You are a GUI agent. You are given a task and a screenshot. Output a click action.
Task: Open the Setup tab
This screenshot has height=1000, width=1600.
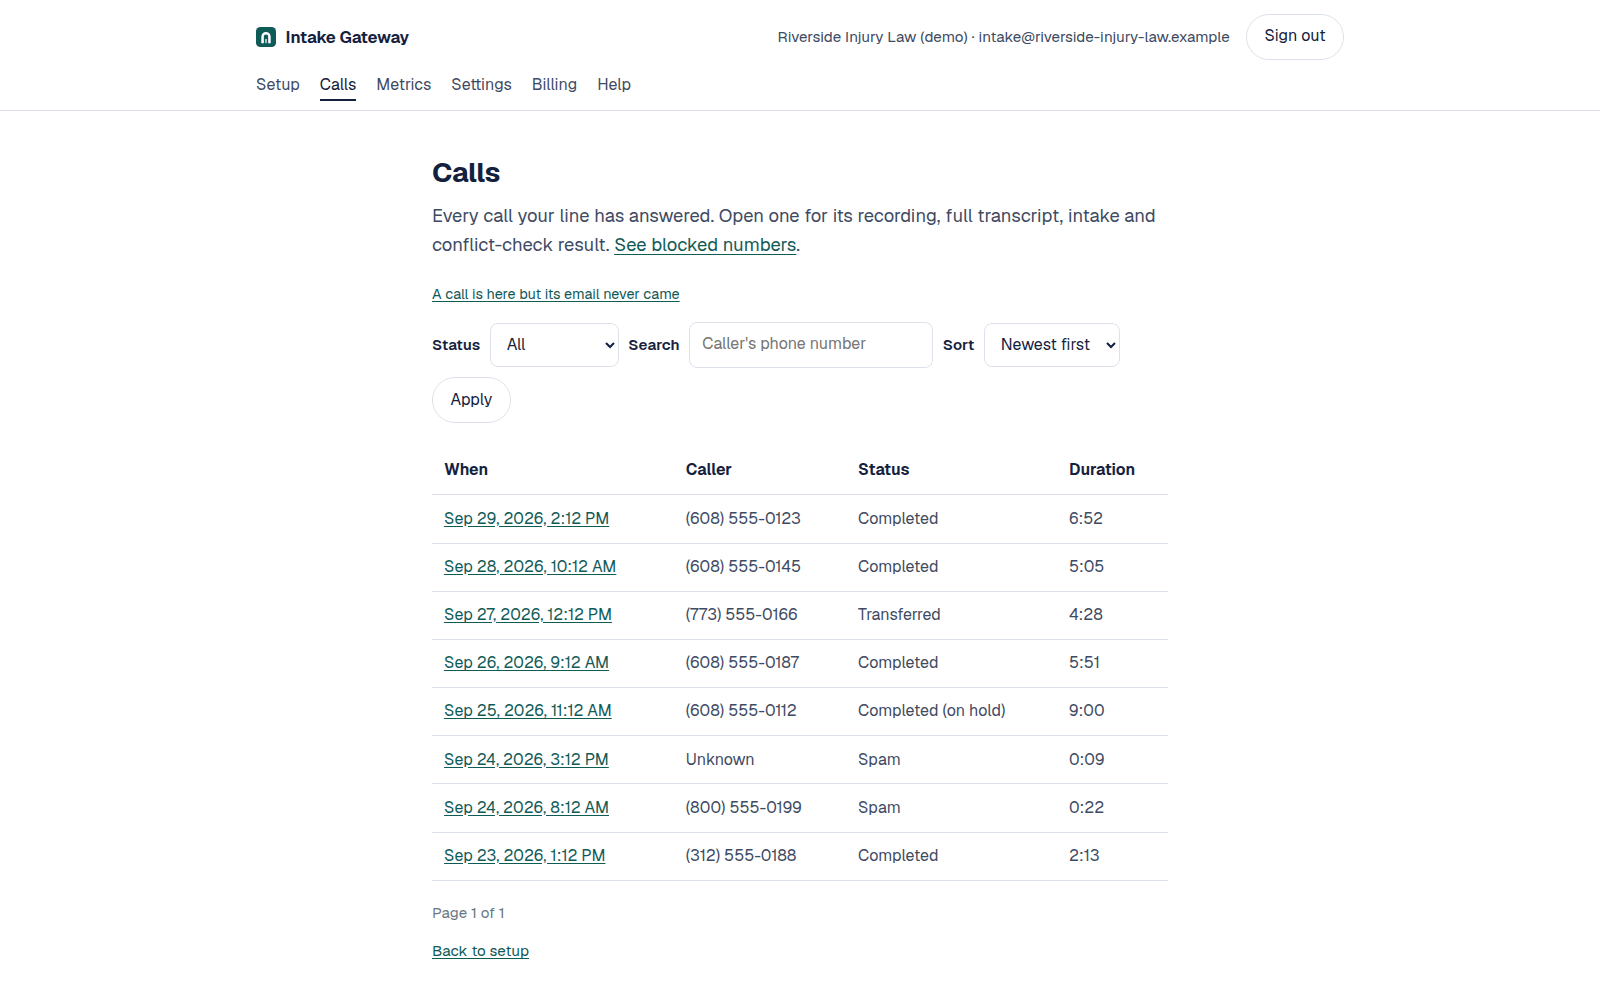point(278,85)
